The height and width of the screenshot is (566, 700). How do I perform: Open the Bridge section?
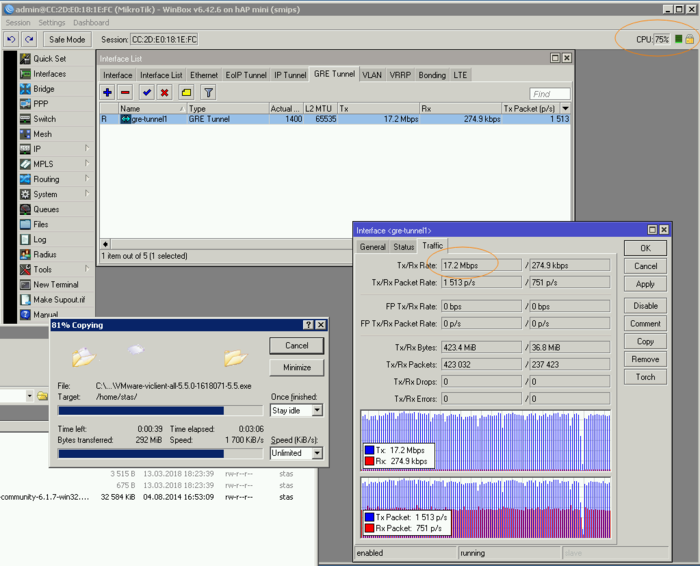pos(43,89)
